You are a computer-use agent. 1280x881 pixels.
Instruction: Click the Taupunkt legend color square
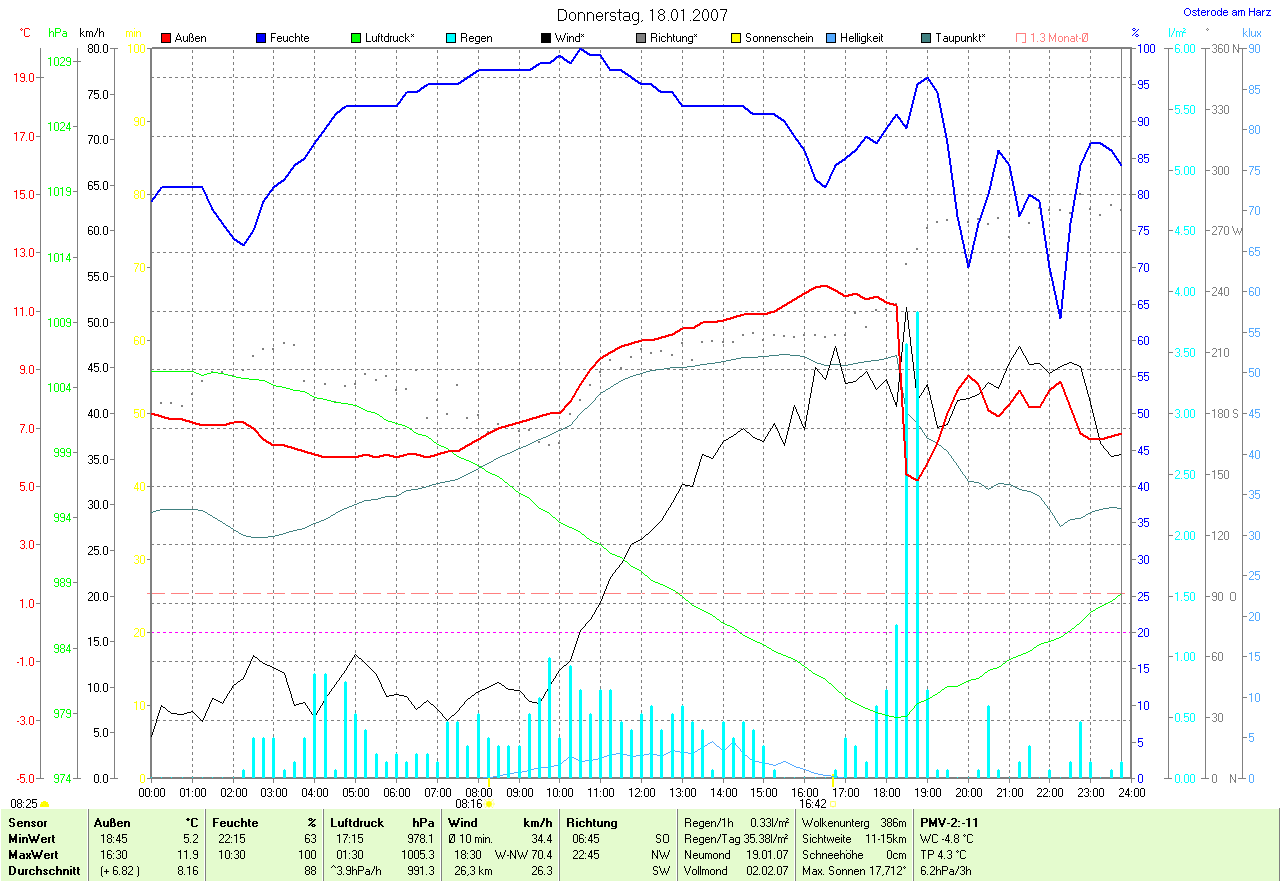pos(926,38)
